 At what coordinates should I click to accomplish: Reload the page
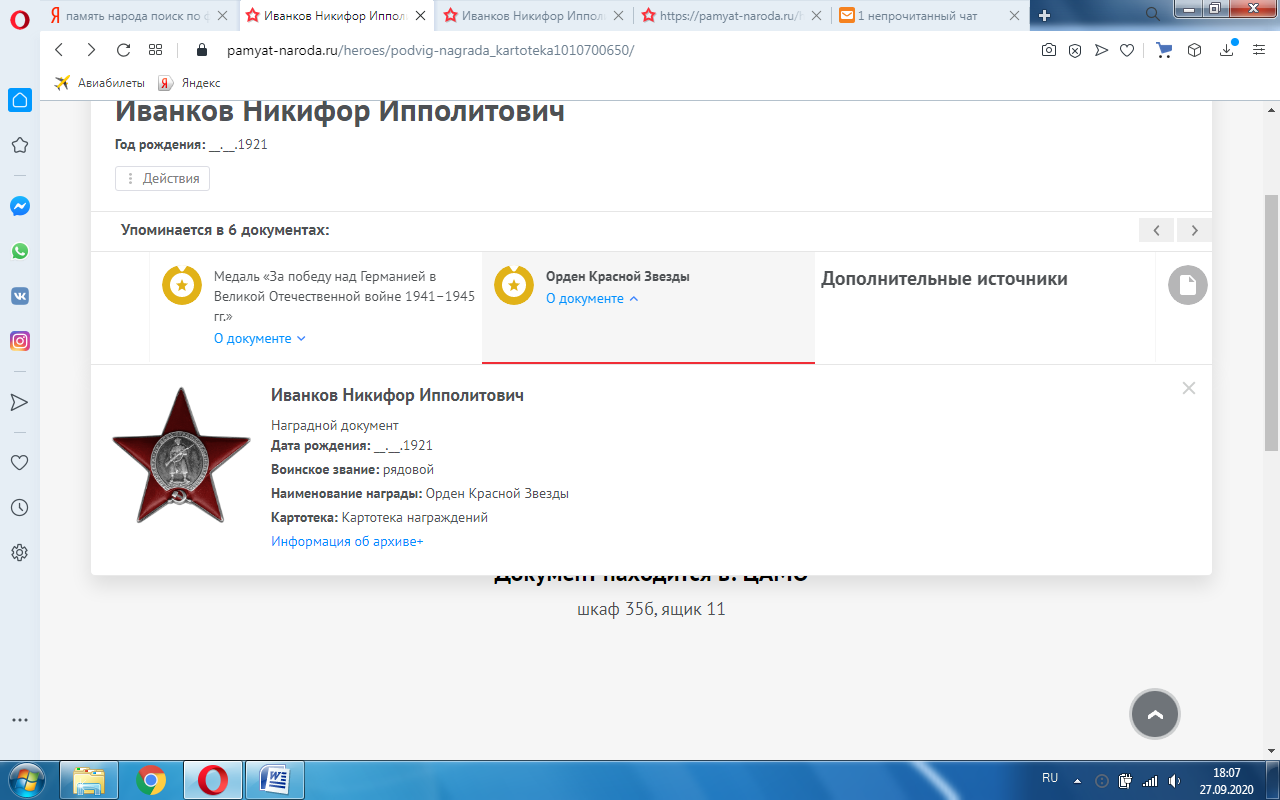tap(124, 50)
